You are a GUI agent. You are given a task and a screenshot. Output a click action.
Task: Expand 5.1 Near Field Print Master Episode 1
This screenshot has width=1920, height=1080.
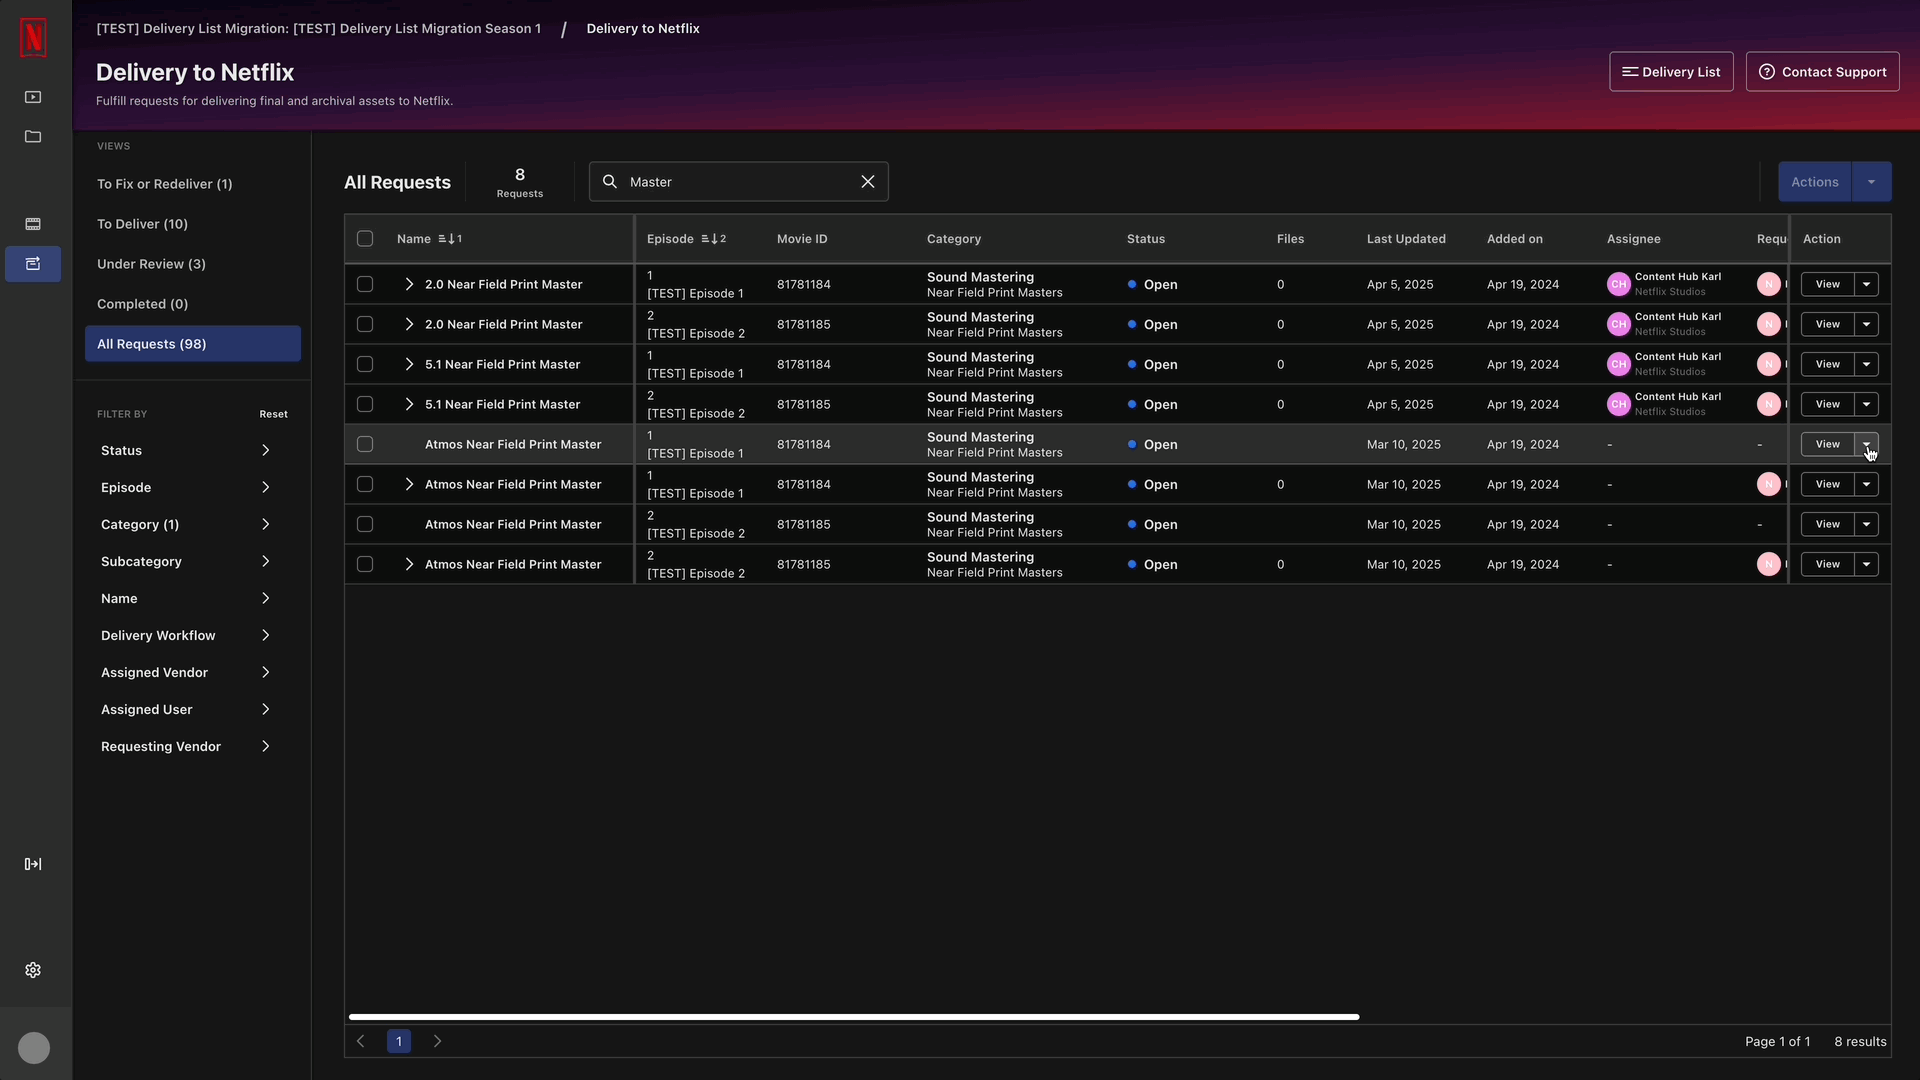tap(409, 364)
